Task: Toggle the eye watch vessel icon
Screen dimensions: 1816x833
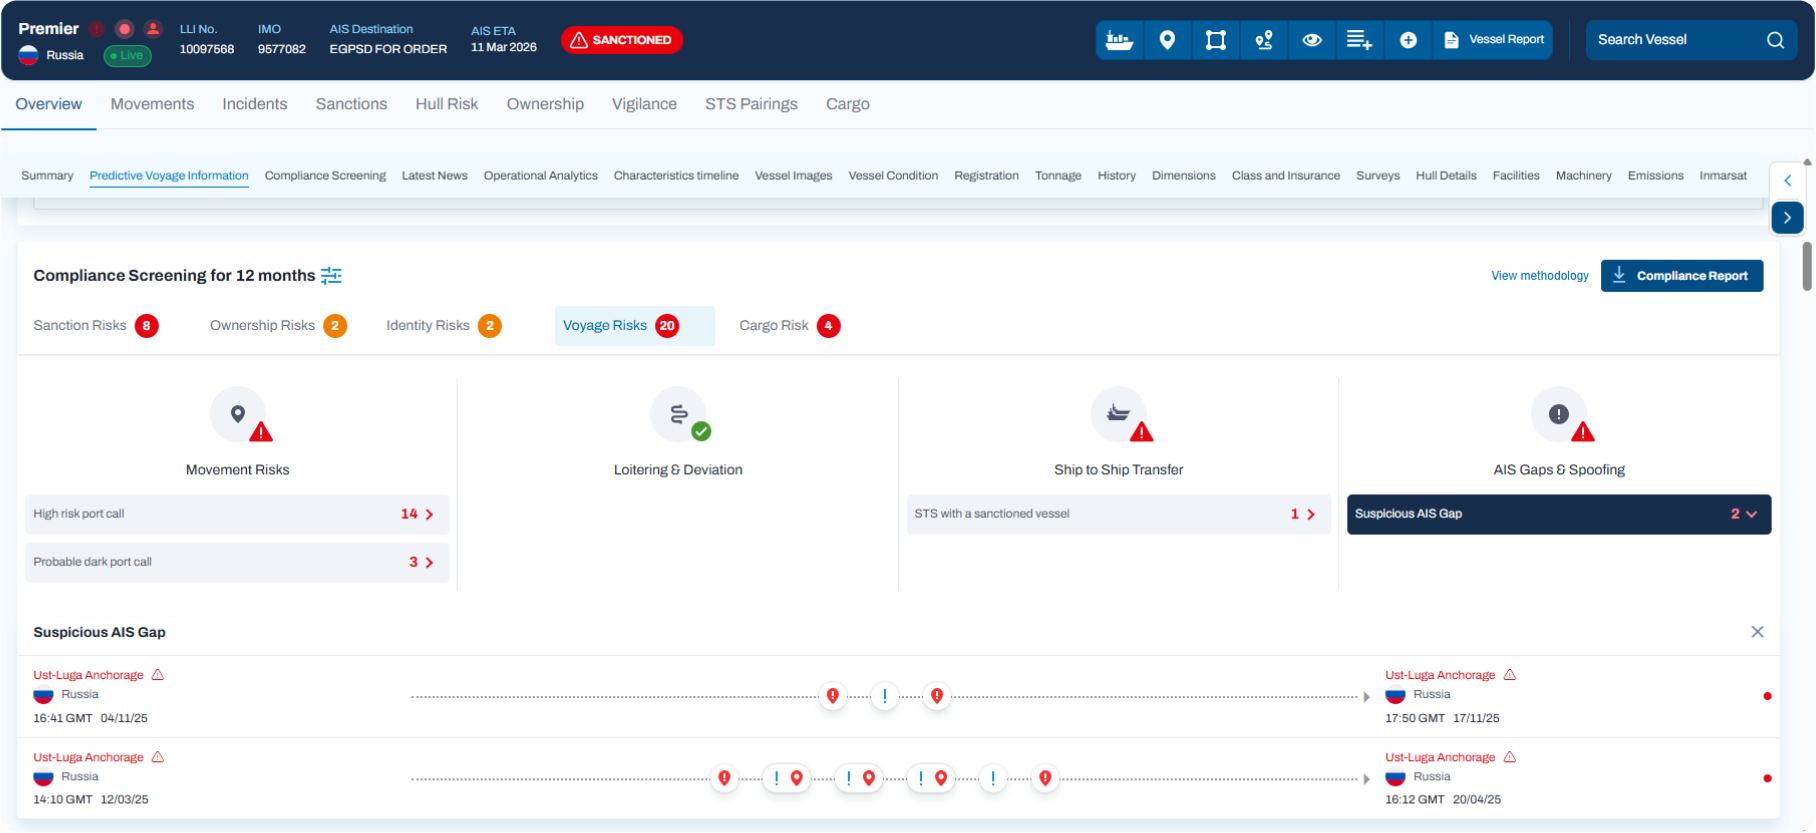Action: (1312, 40)
